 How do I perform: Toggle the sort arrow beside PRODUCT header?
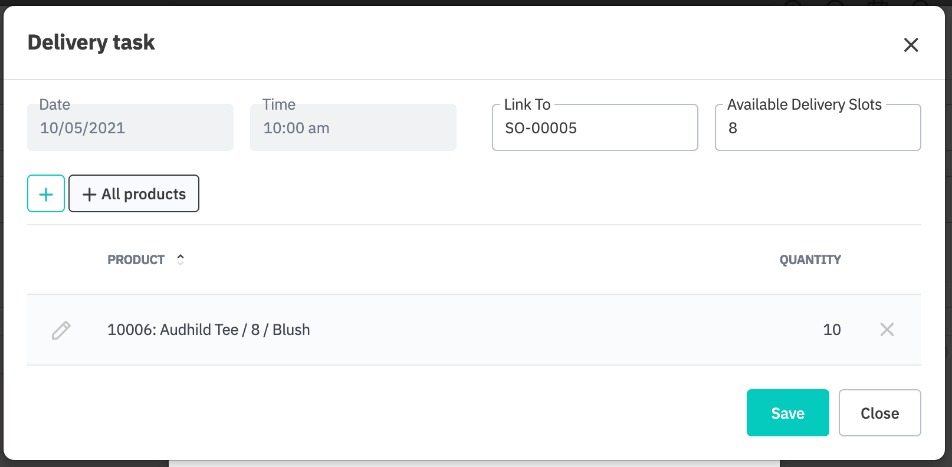coord(181,259)
